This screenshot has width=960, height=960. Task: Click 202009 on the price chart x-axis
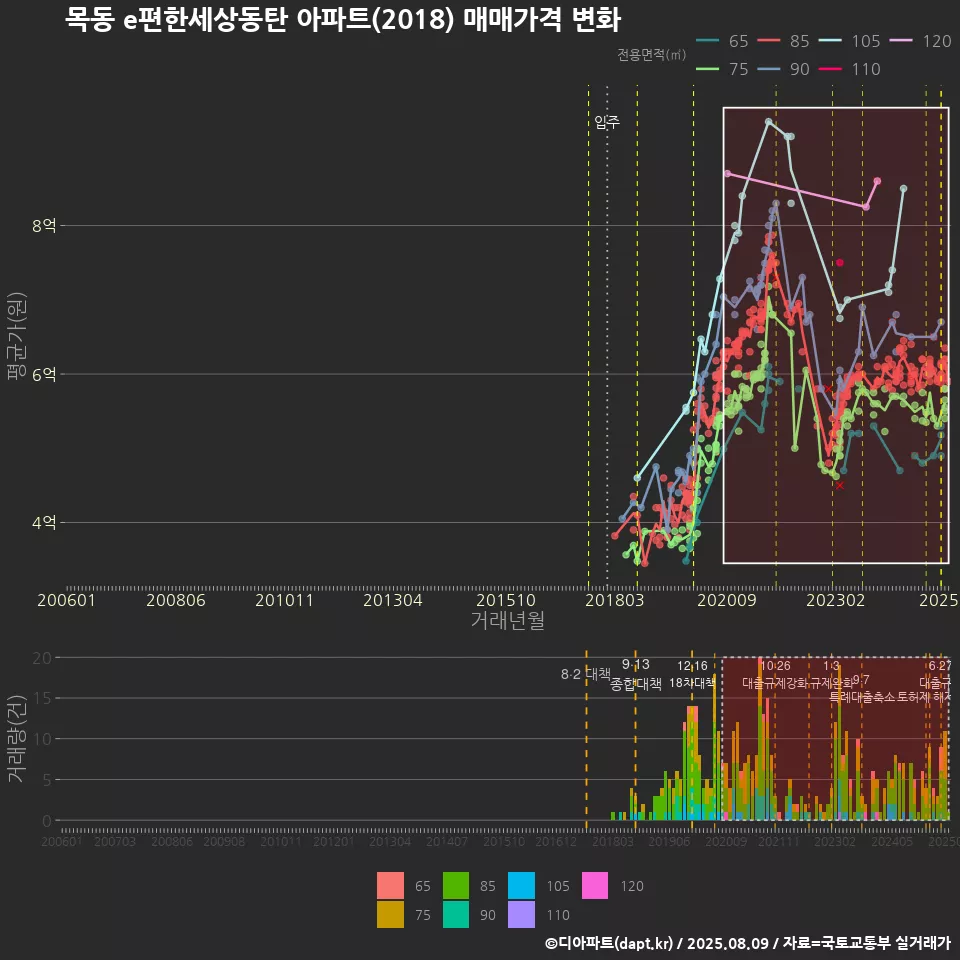pyautogui.click(x=727, y=600)
